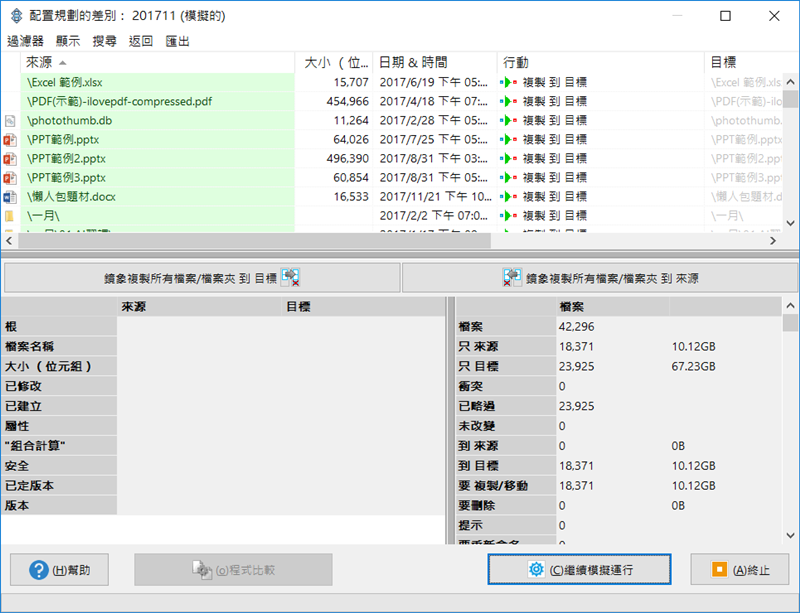Click the 幫助 help button
800x613 pixels.
(x=59, y=570)
